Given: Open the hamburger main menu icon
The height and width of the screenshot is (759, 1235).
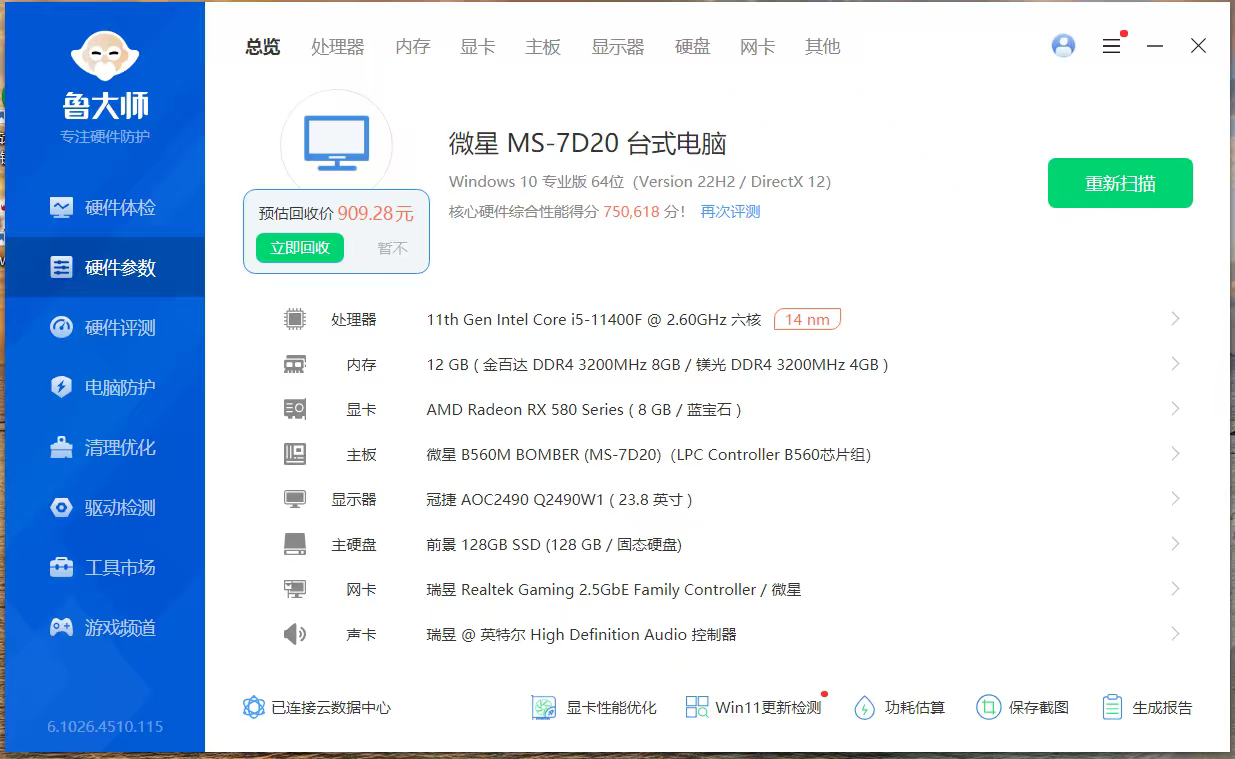Looking at the screenshot, I should [1111, 46].
